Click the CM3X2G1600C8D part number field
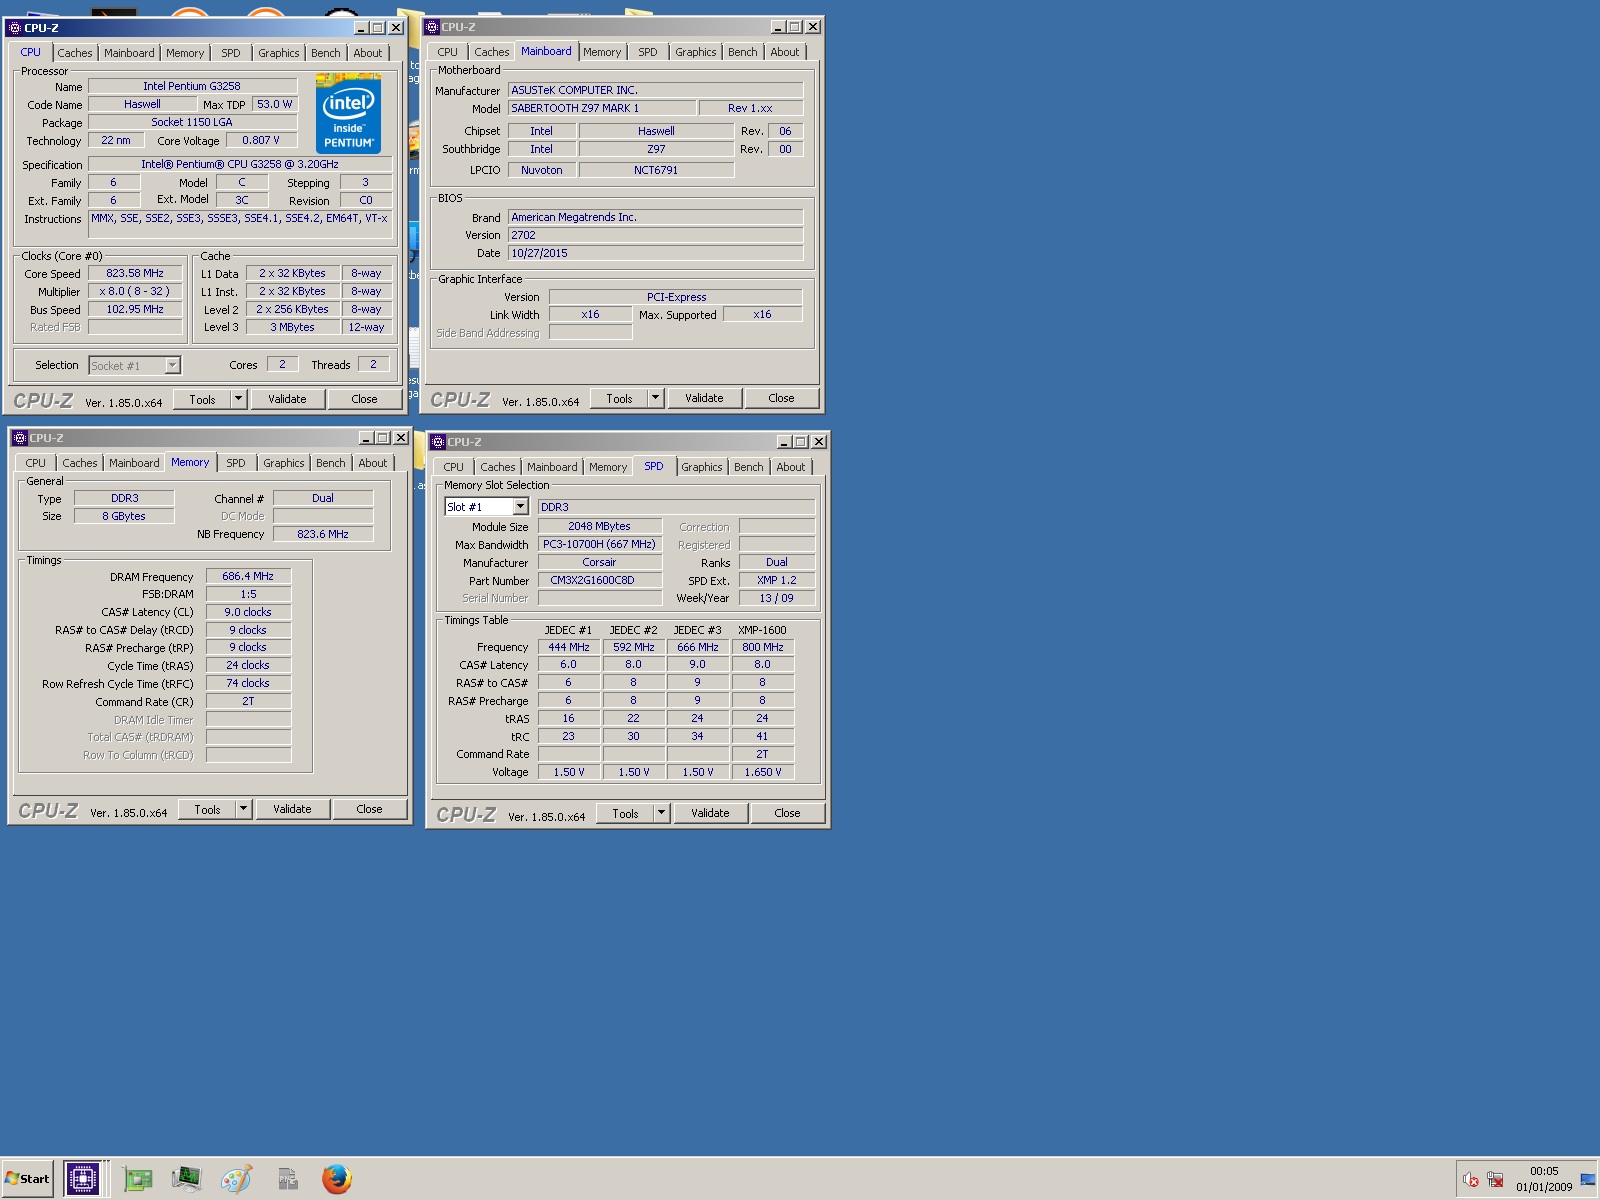This screenshot has height=1200, width=1600. [600, 580]
